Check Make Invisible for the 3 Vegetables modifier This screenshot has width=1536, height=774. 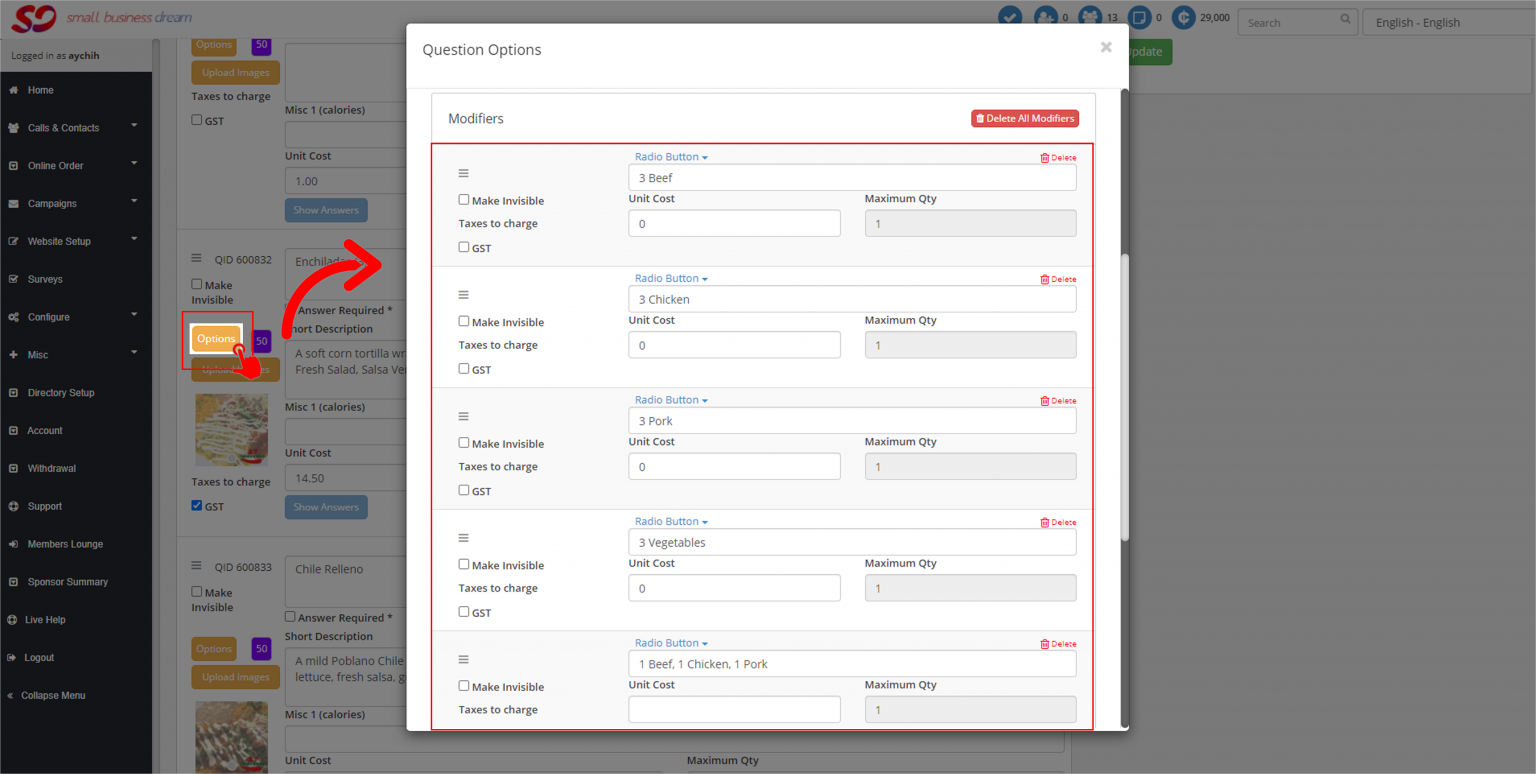[464, 564]
